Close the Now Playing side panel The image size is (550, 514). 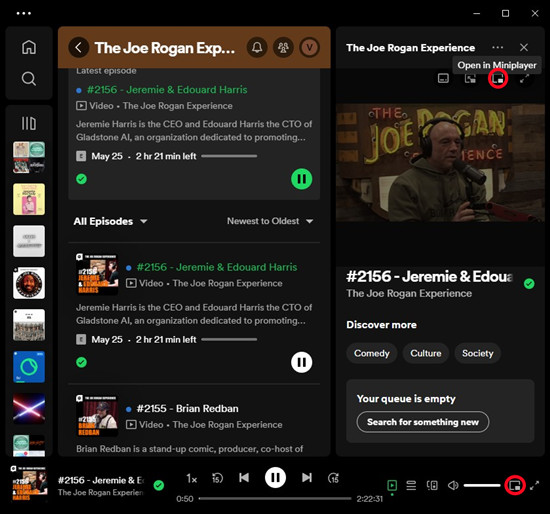click(x=524, y=47)
